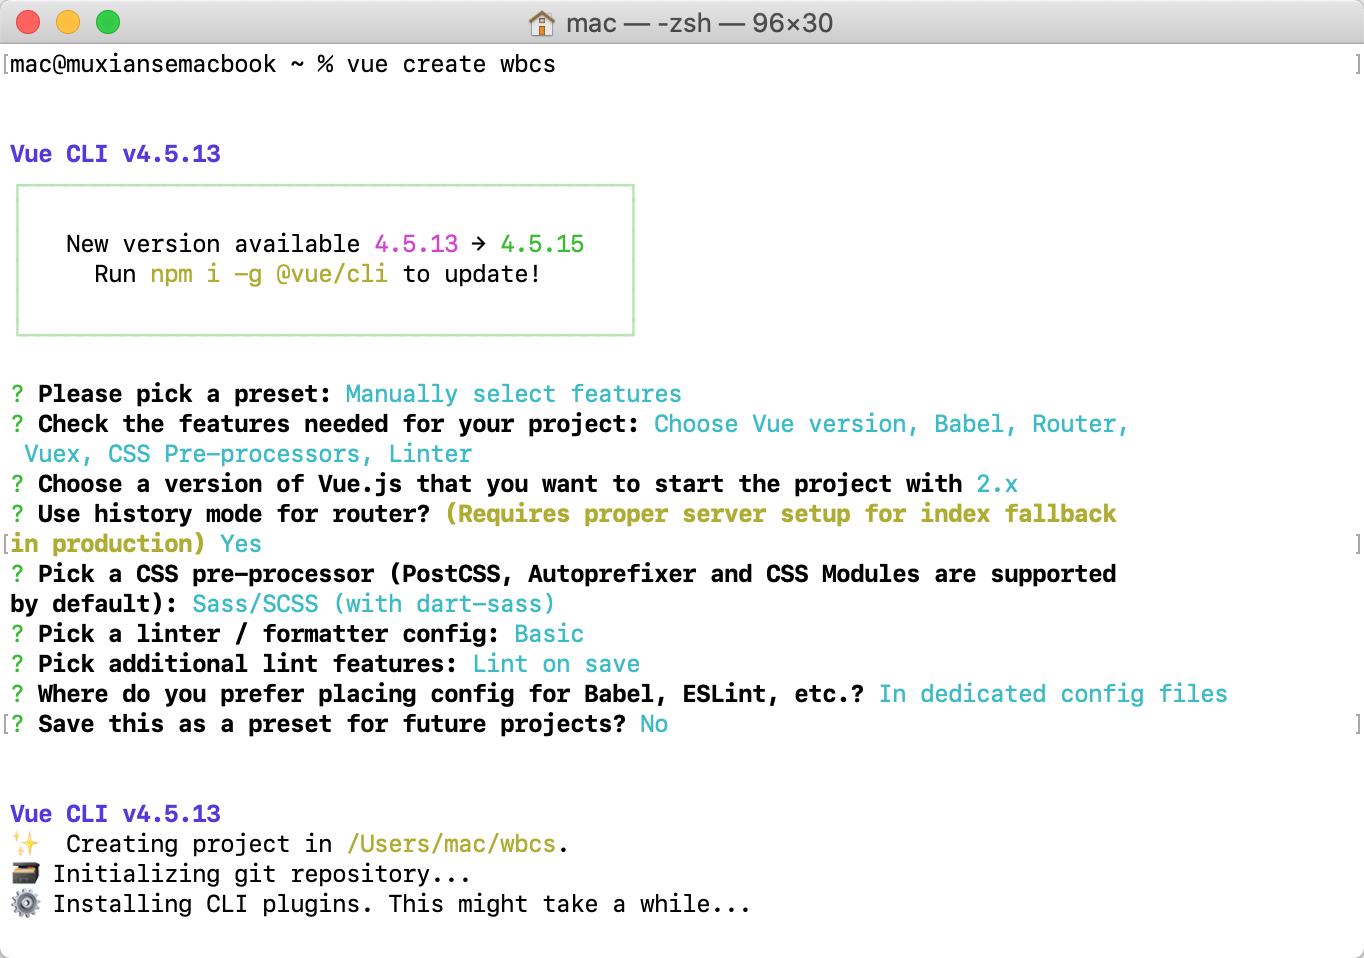This screenshot has height=958, width=1364.
Task: Click the linter config answer 'Basic'
Action: point(549,634)
